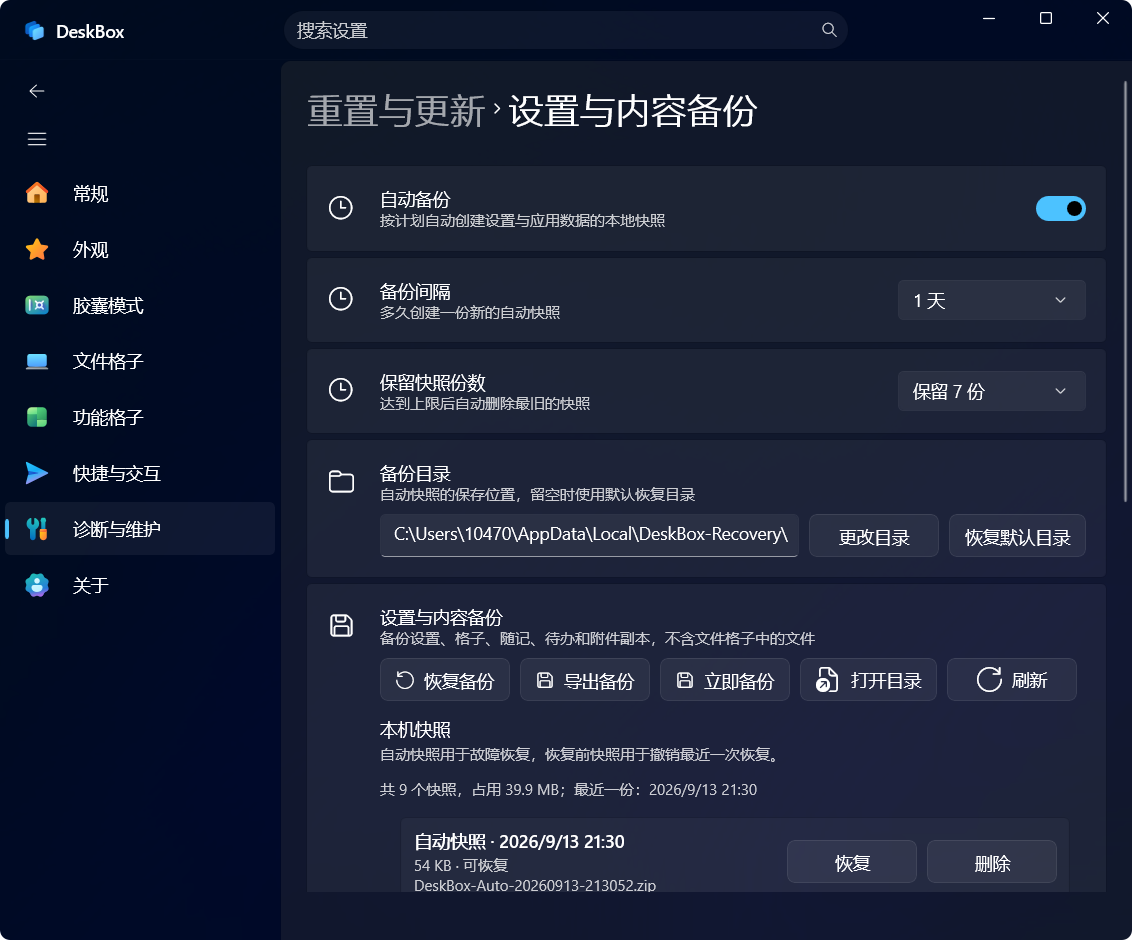This screenshot has width=1132, height=940.
Task: Click the blue folder icon beside 文件格子
Action: [37, 361]
